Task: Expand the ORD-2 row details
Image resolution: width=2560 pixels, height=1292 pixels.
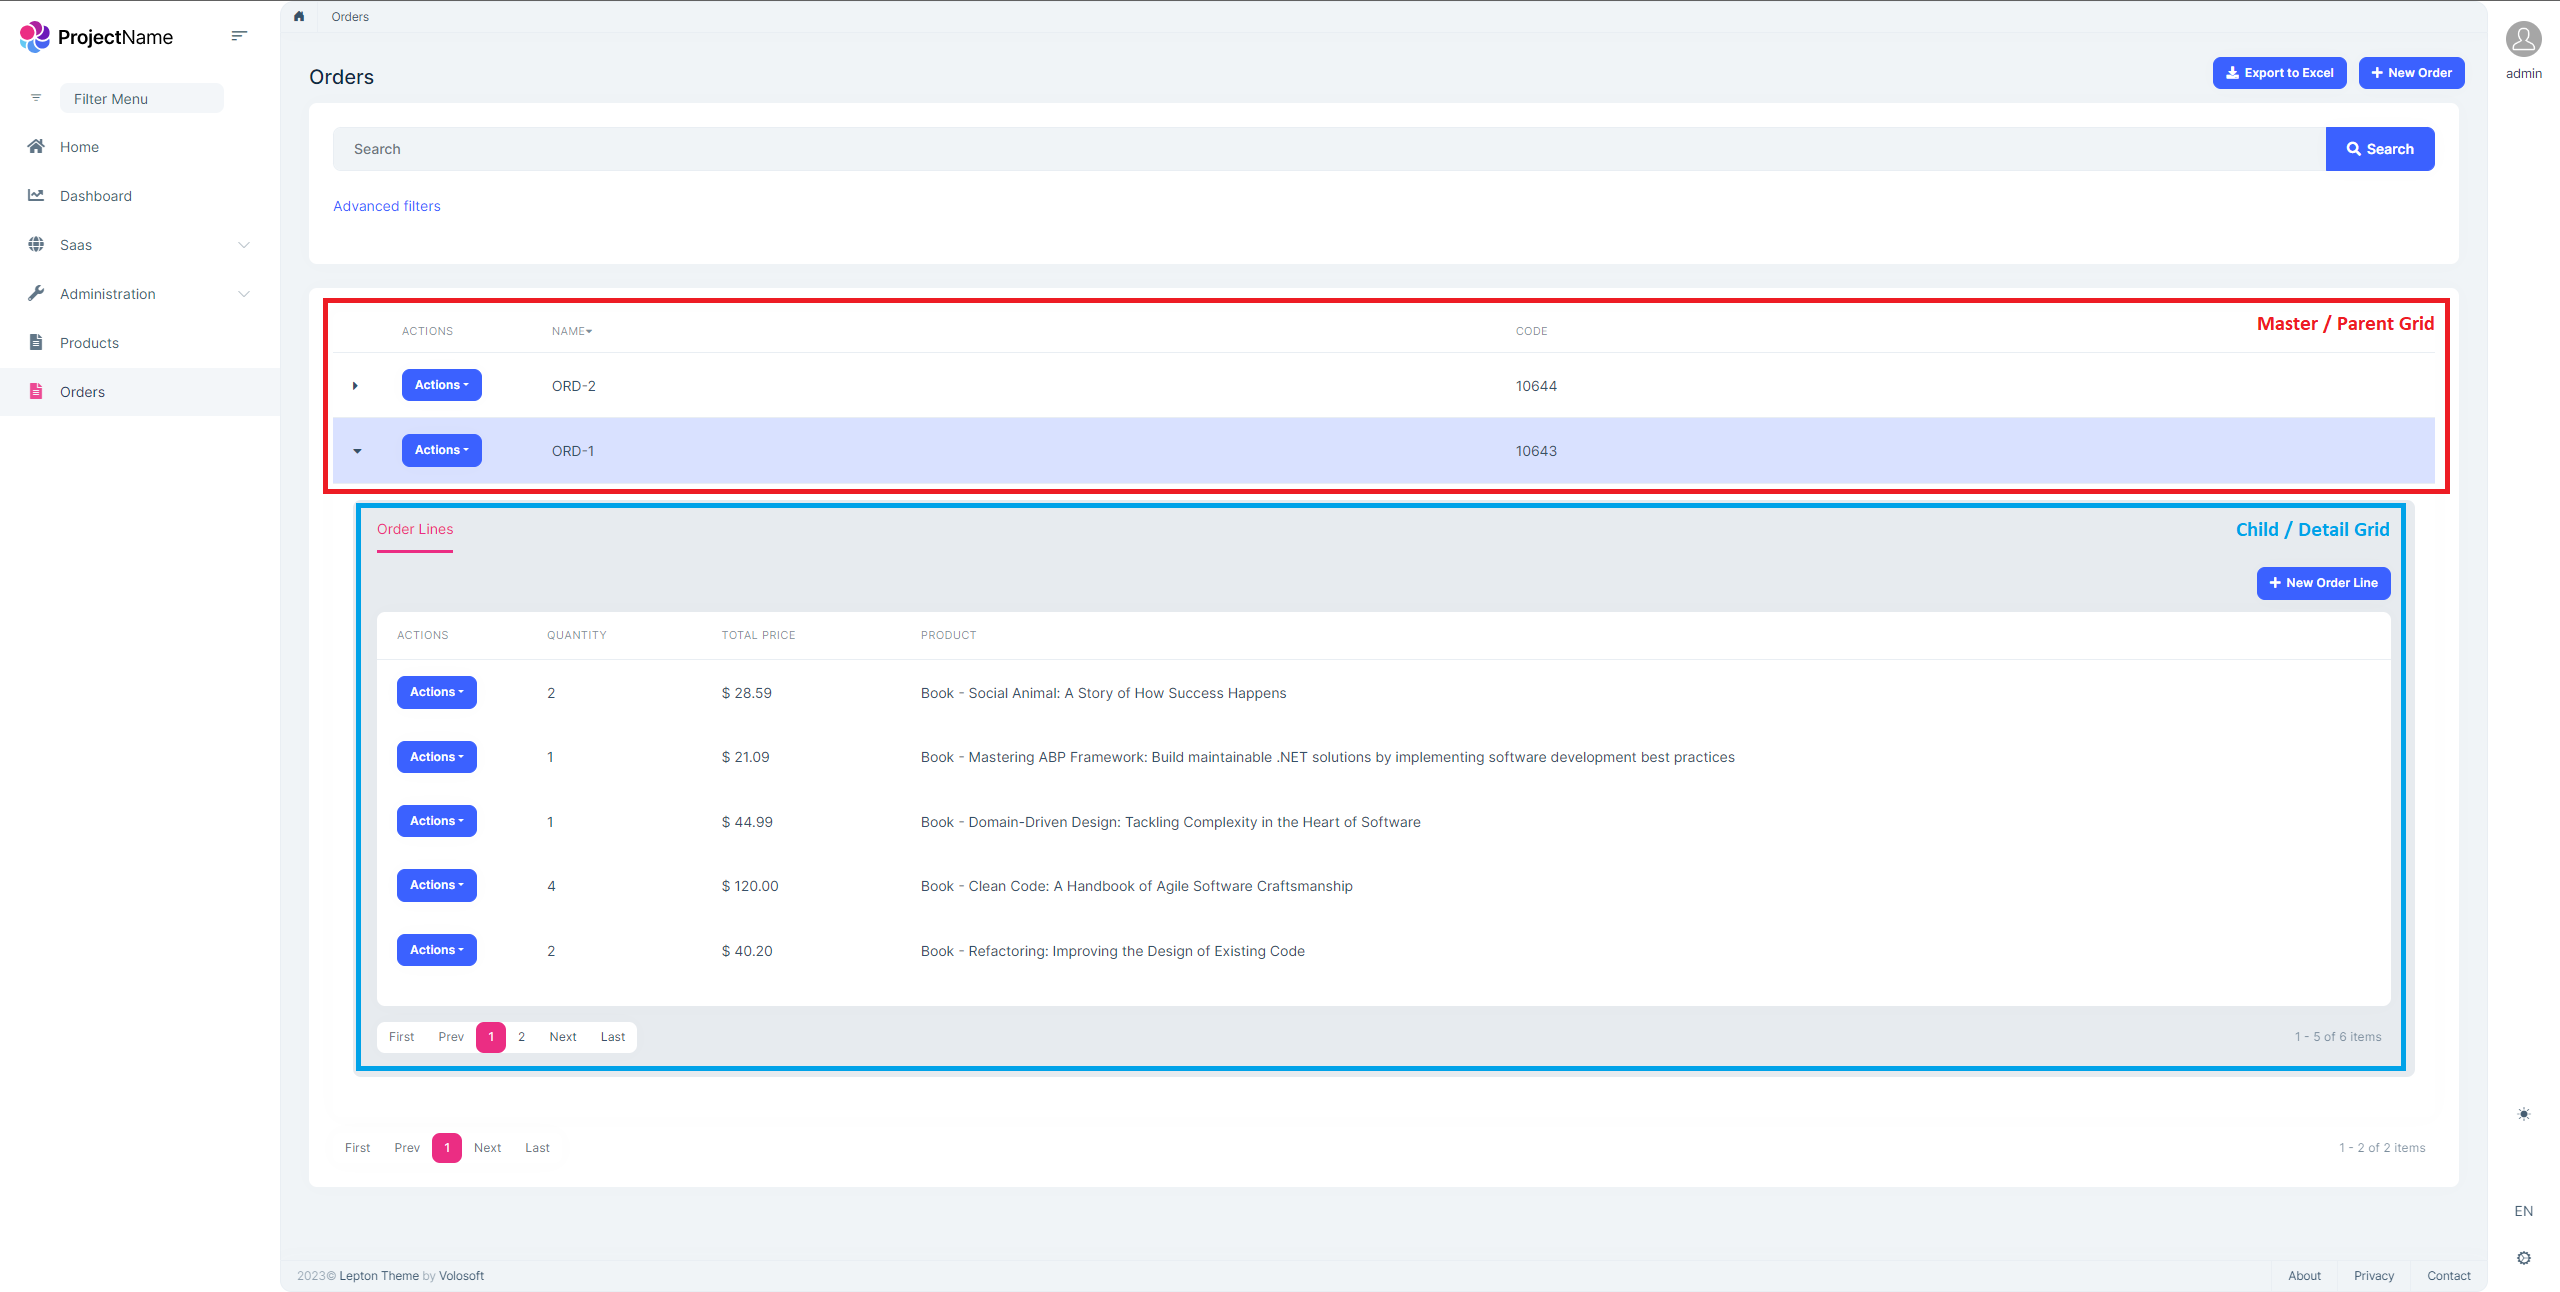Action: (355, 386)
